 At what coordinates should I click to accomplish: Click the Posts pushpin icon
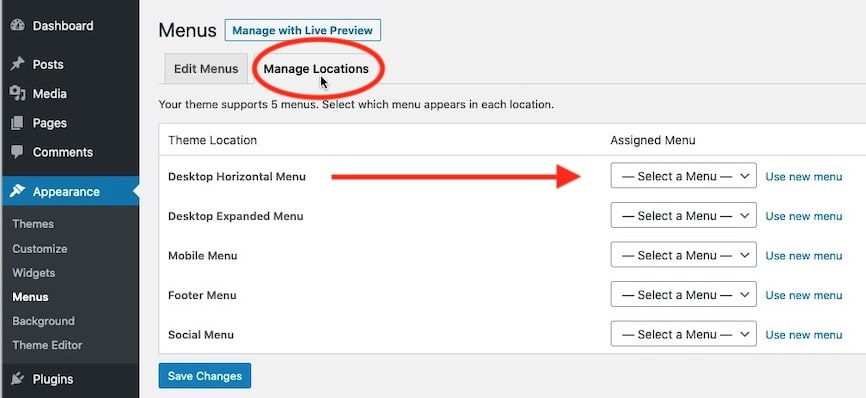(x=18, y=64)
